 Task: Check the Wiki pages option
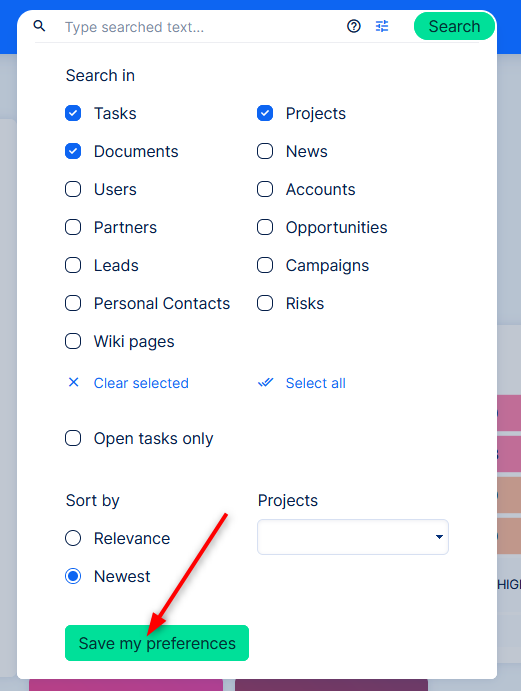(73, 341)
